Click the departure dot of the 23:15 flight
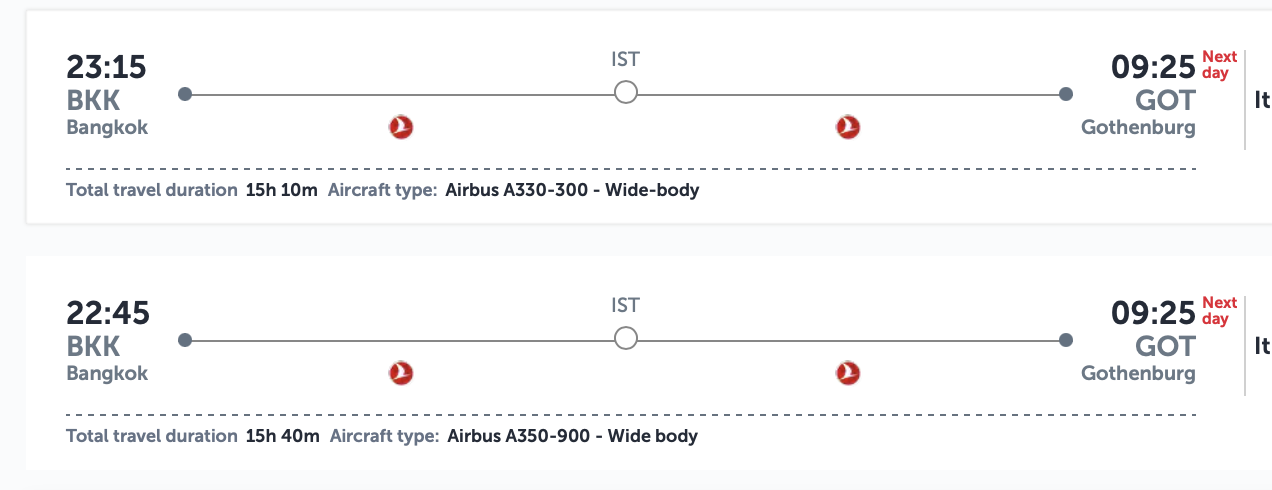Image resolution: width=1272 pixels, height=490 pixels. (184, 94)
